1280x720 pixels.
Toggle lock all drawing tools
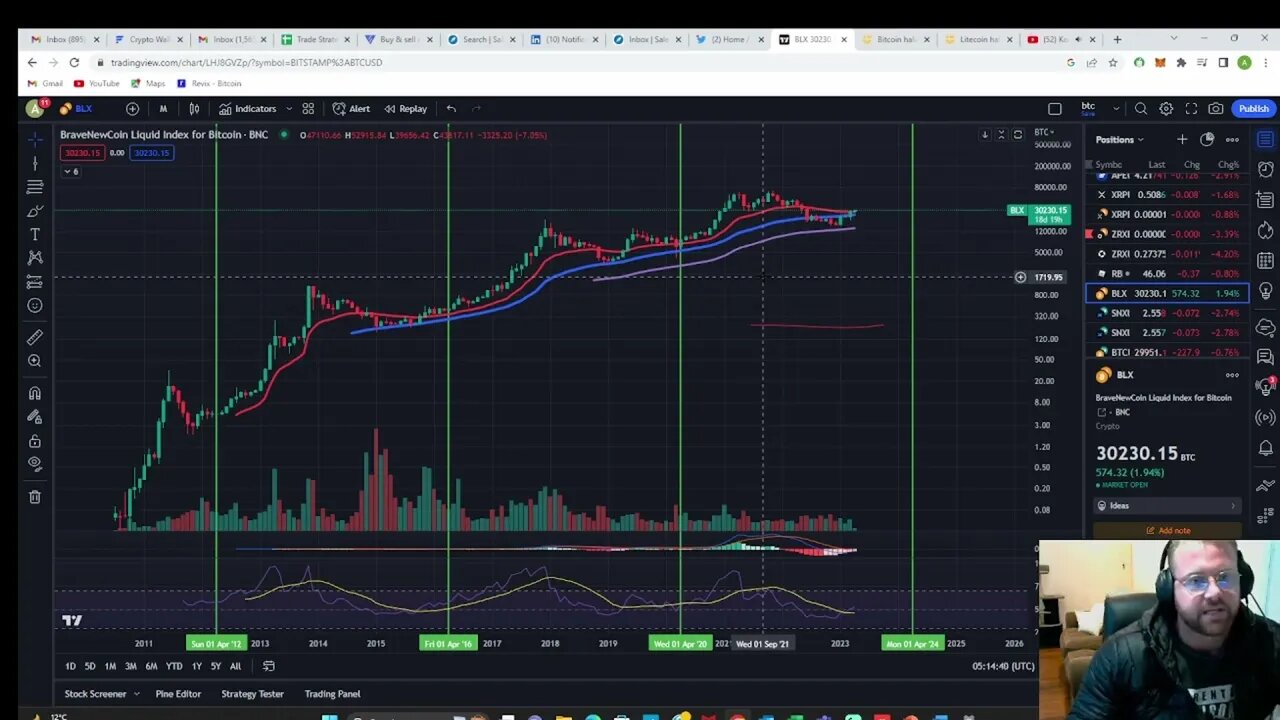35,441
